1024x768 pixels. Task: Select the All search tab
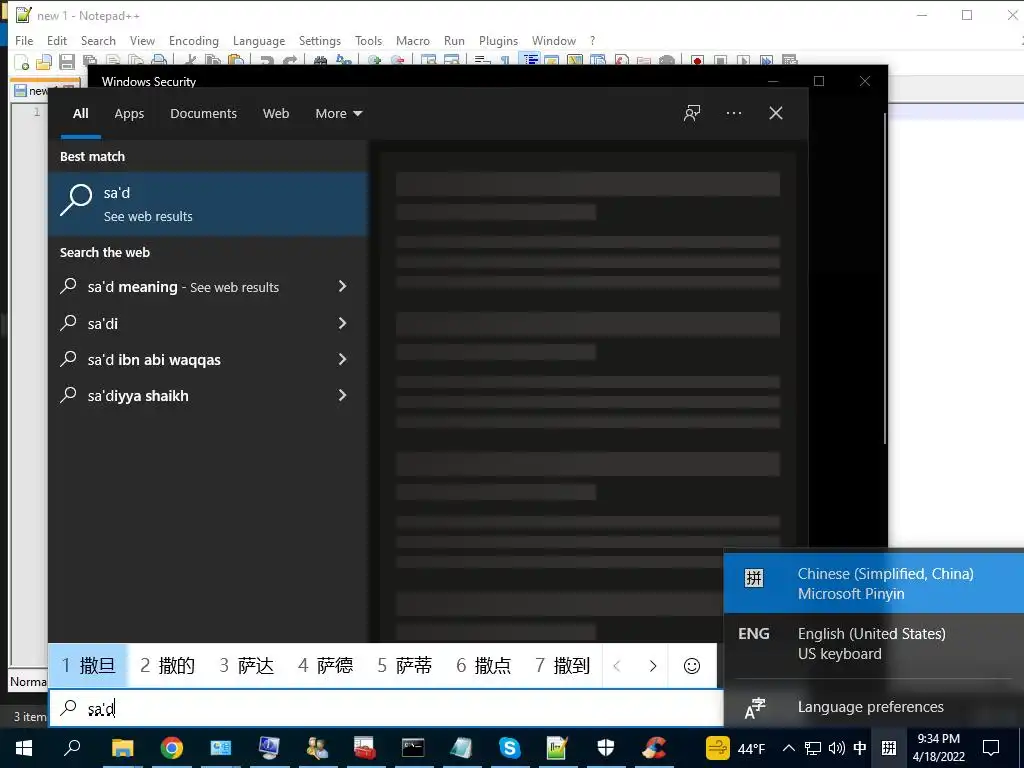click(x=80, y=114)
